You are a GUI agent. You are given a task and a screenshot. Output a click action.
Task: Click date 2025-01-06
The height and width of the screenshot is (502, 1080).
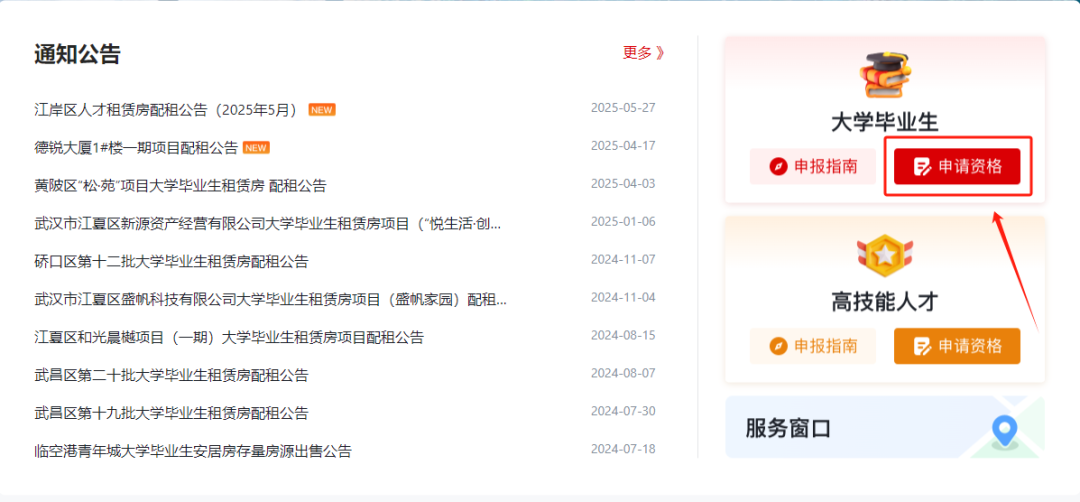tap(623, 222)
